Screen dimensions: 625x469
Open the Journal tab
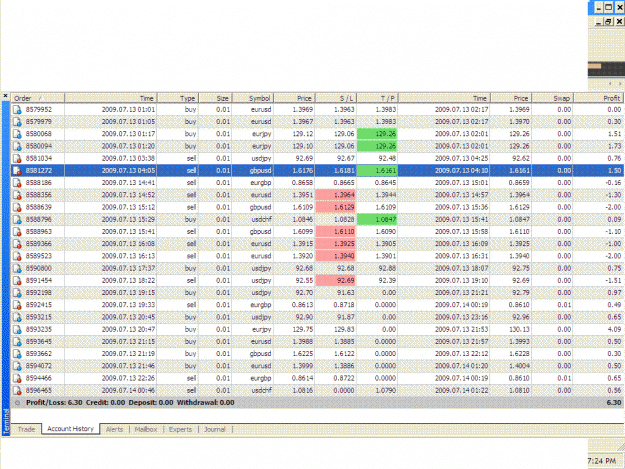(215, 429)
